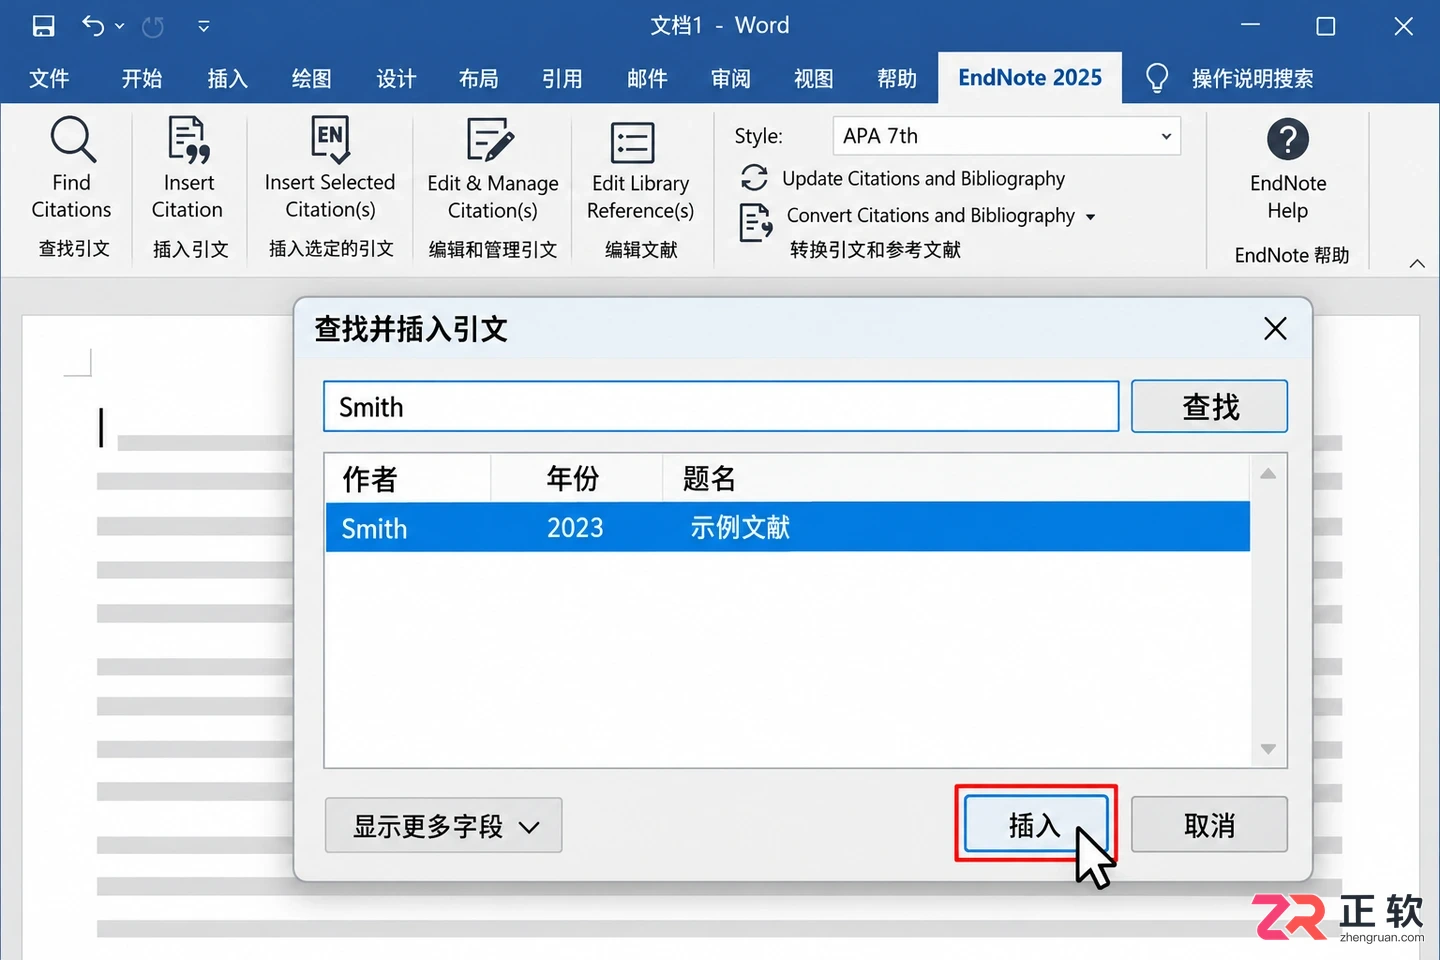Close the 查找并插入引文 dialog
The image size is (1440, 960).
click(1275, 328)
